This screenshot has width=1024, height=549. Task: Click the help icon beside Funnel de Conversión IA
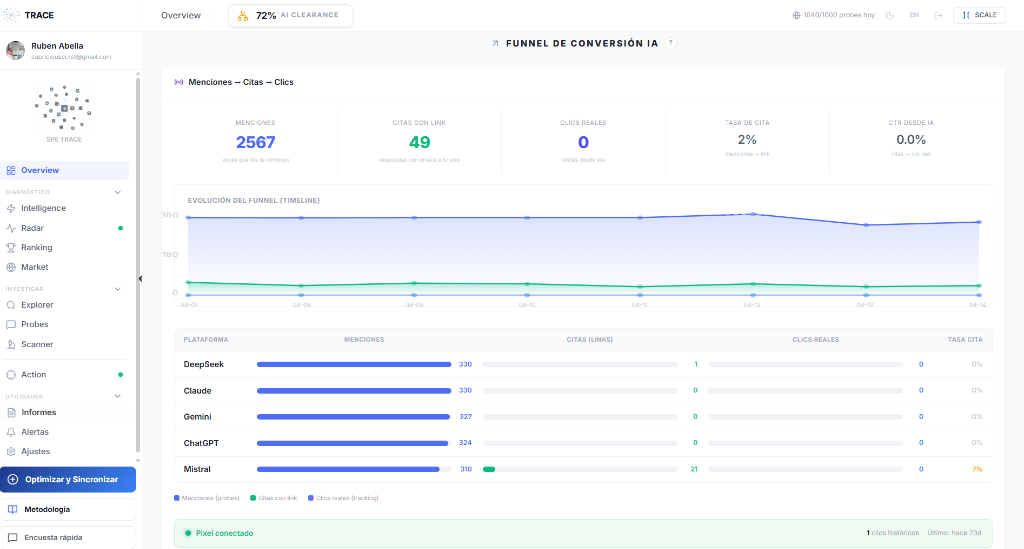(670, 43)
